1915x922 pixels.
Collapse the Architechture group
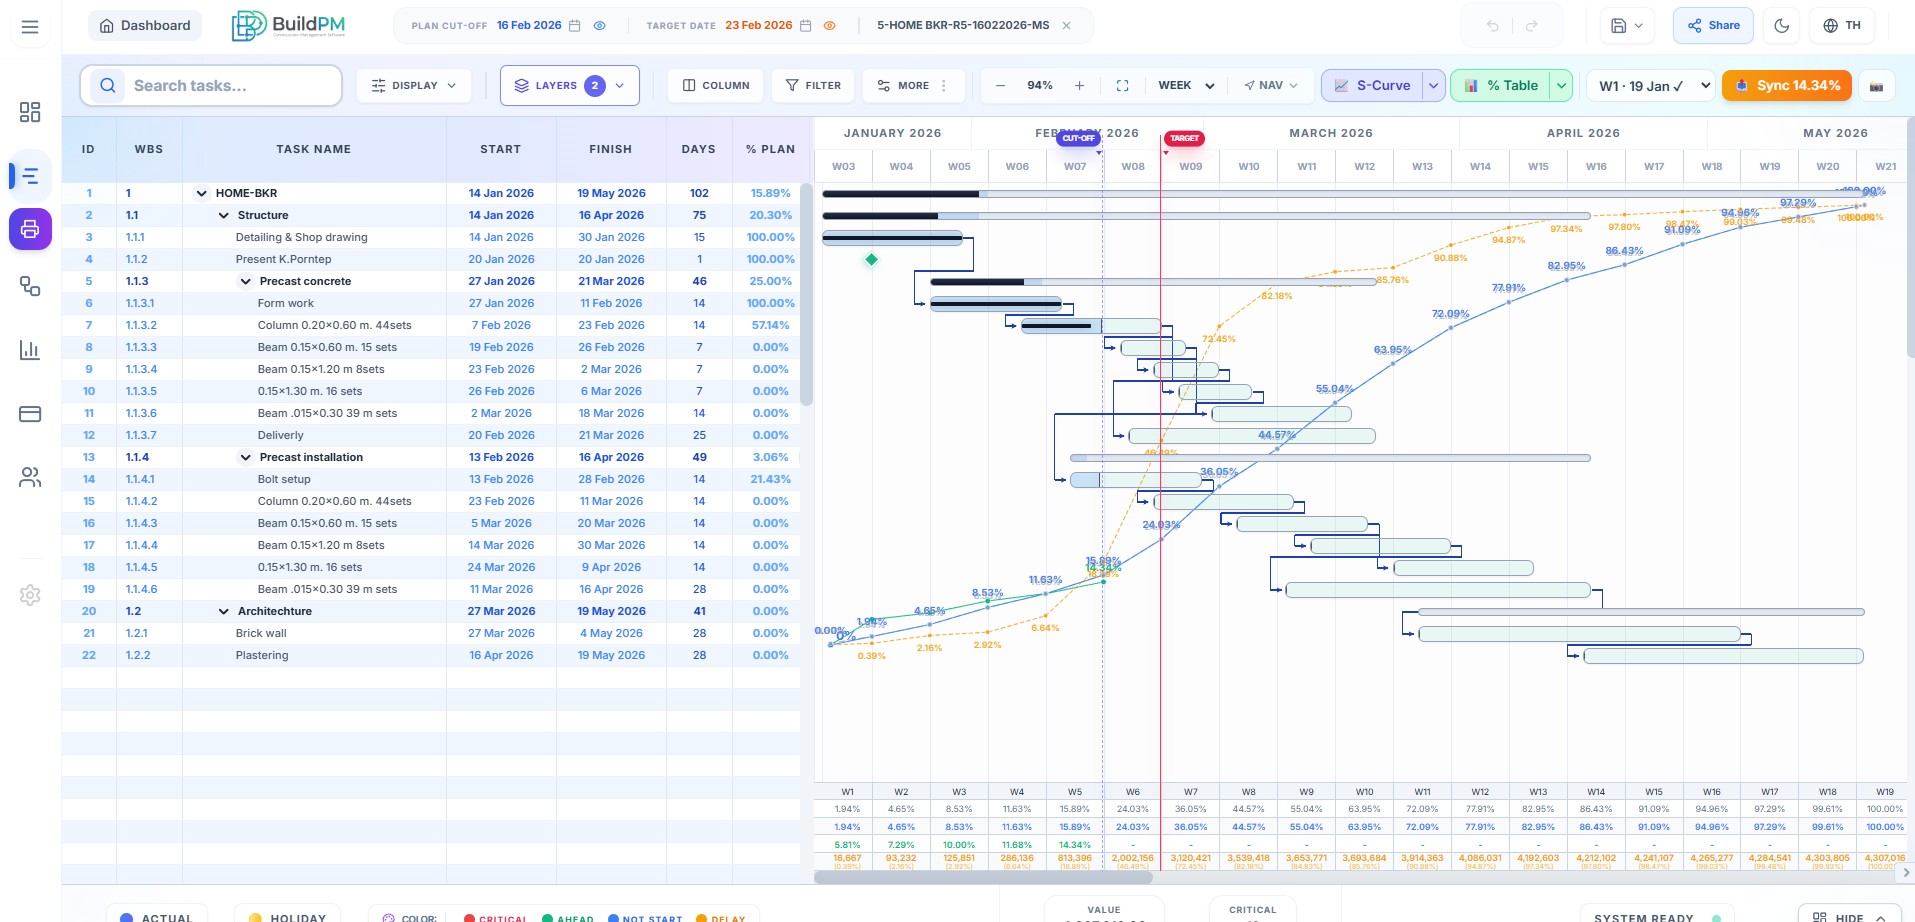pyautogui.click(x=223, y=611)
